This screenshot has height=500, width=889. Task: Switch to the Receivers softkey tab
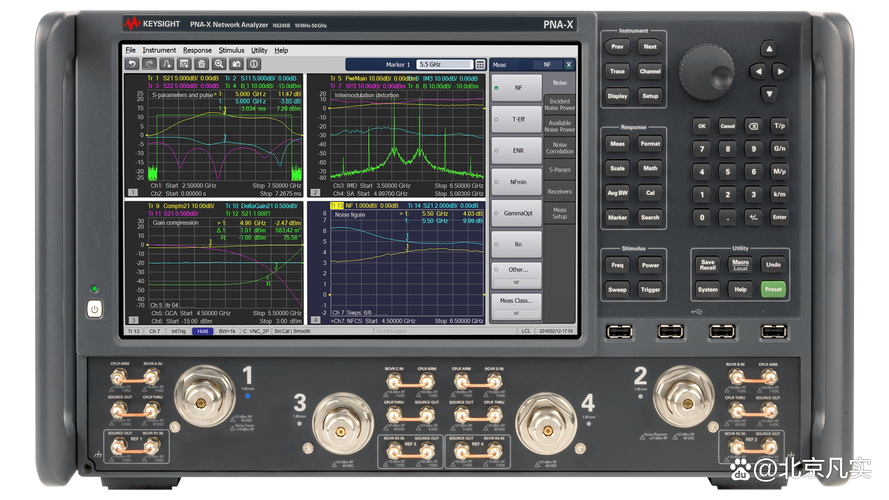tap(560, 192)
